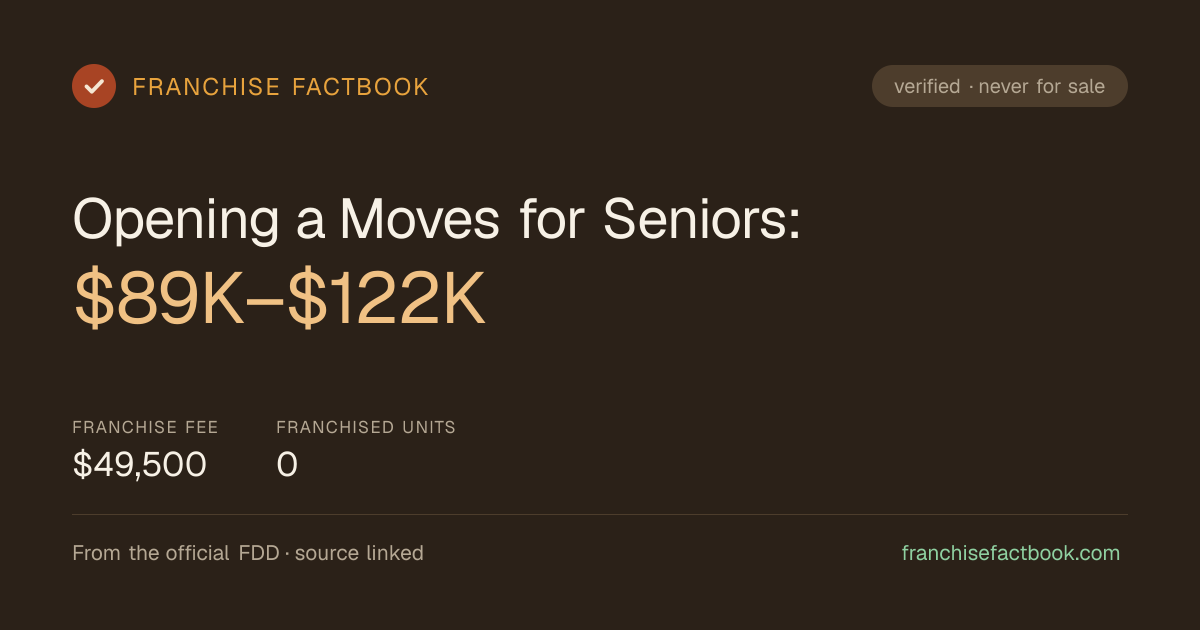1200x630 pixels.
Task: Click the word verified in the badge
Action: coord(927,87)
